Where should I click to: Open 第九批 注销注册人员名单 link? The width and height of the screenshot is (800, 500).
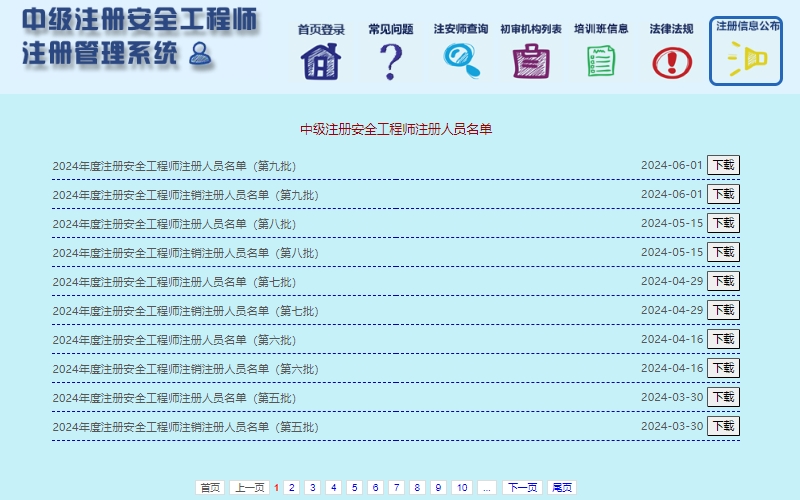(x=185, y=195)
